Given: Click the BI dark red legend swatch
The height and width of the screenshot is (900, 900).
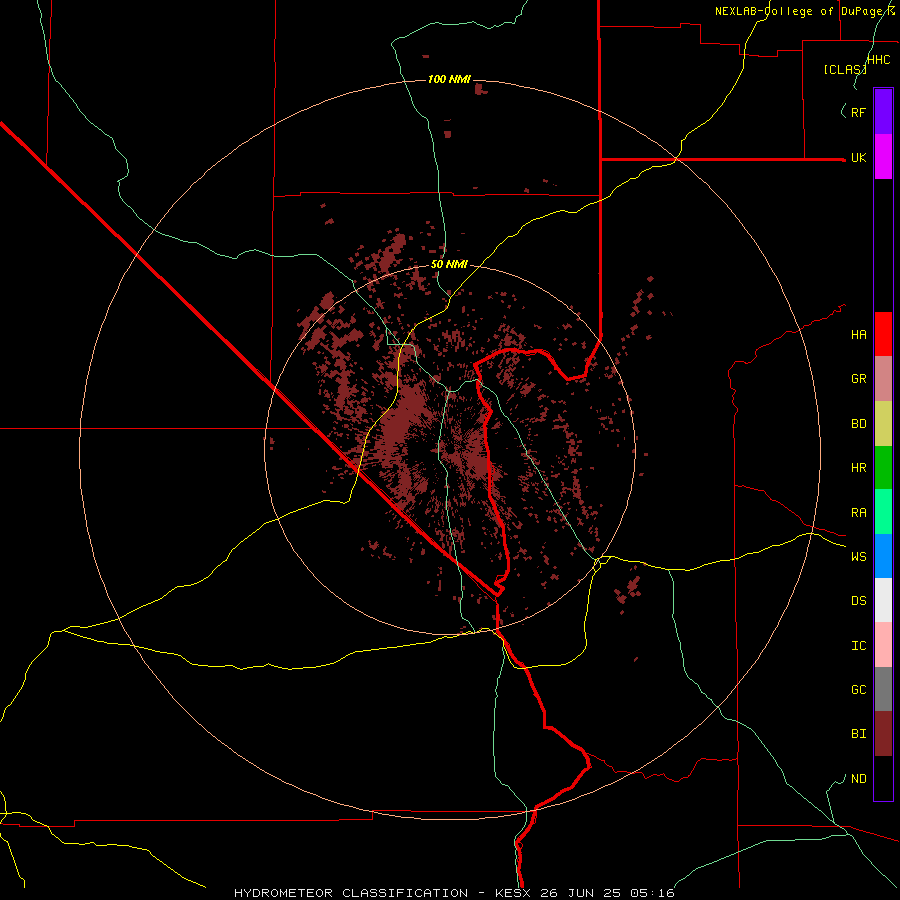Looking at the screenshot, I should tap(883, 734).
